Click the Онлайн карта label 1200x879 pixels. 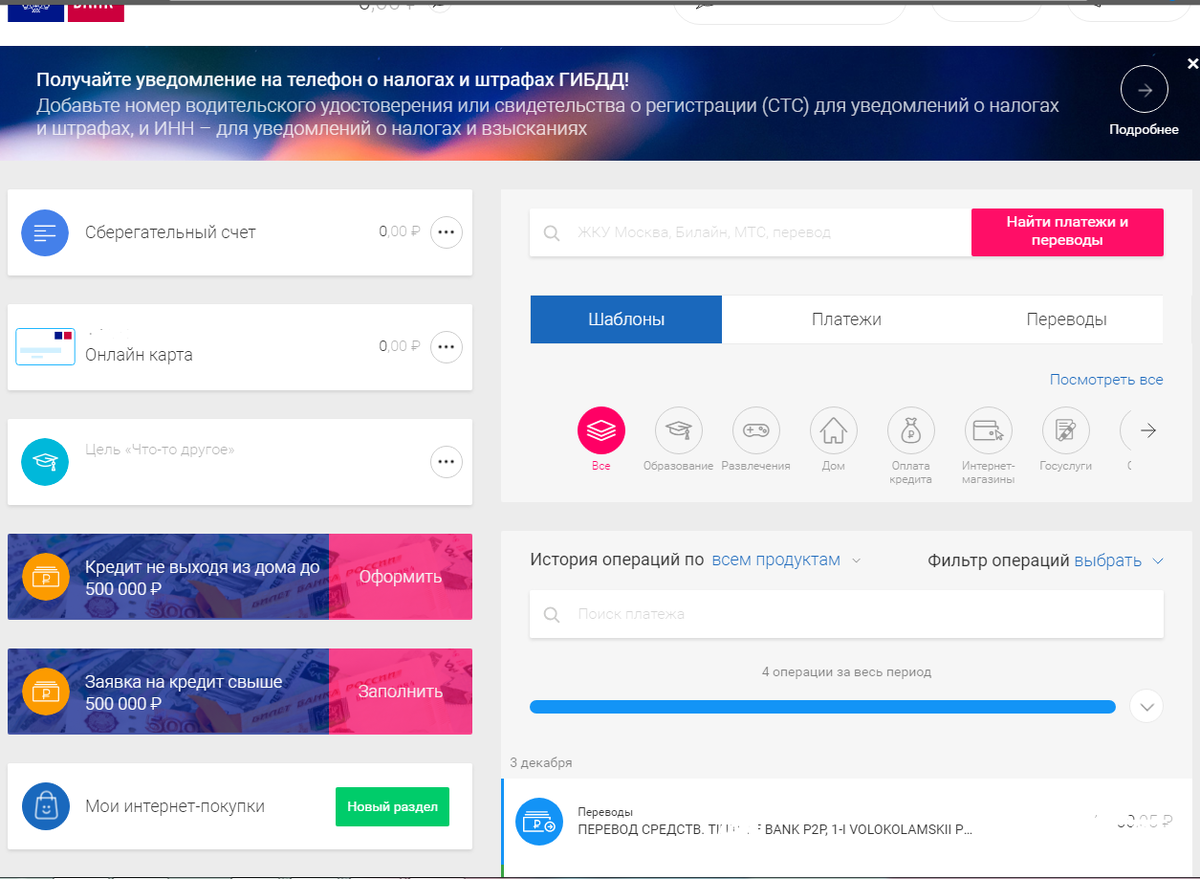(139, 355)
